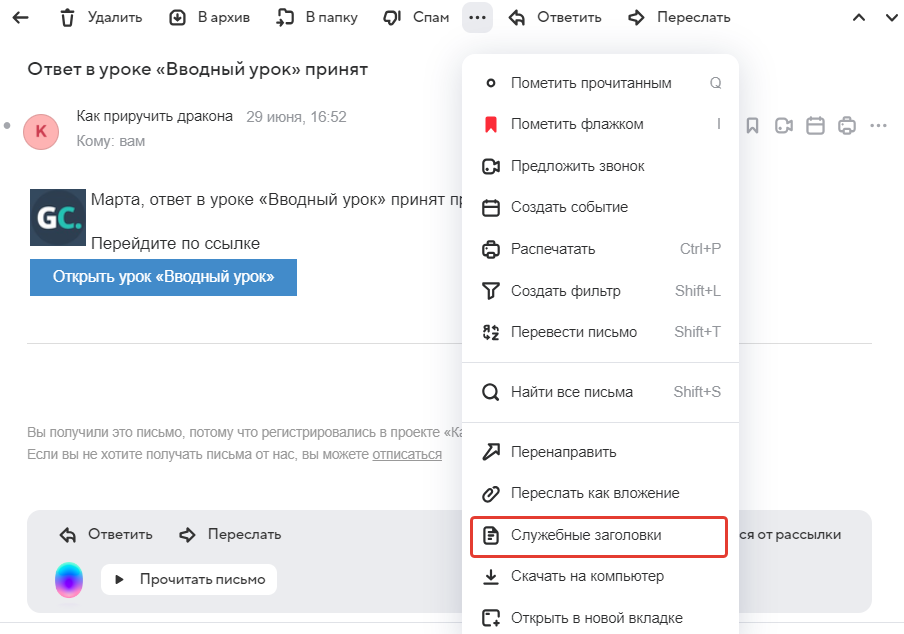The image size is (904, 634).
Task: Choose Предложить звонок from menu
Action: pos(601,167)
